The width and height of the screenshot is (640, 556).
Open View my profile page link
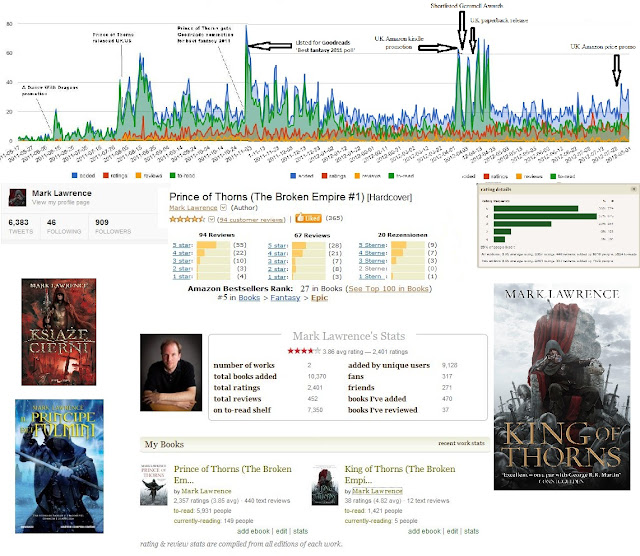coord(61,202)
